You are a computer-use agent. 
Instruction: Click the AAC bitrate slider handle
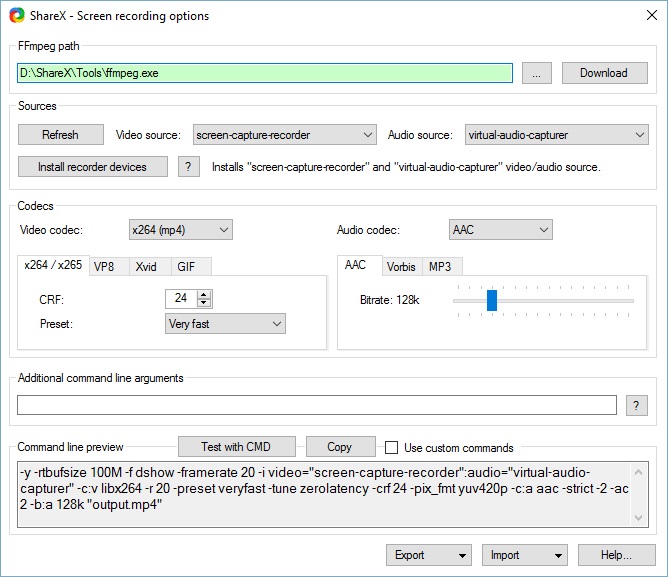pos(492,300)
